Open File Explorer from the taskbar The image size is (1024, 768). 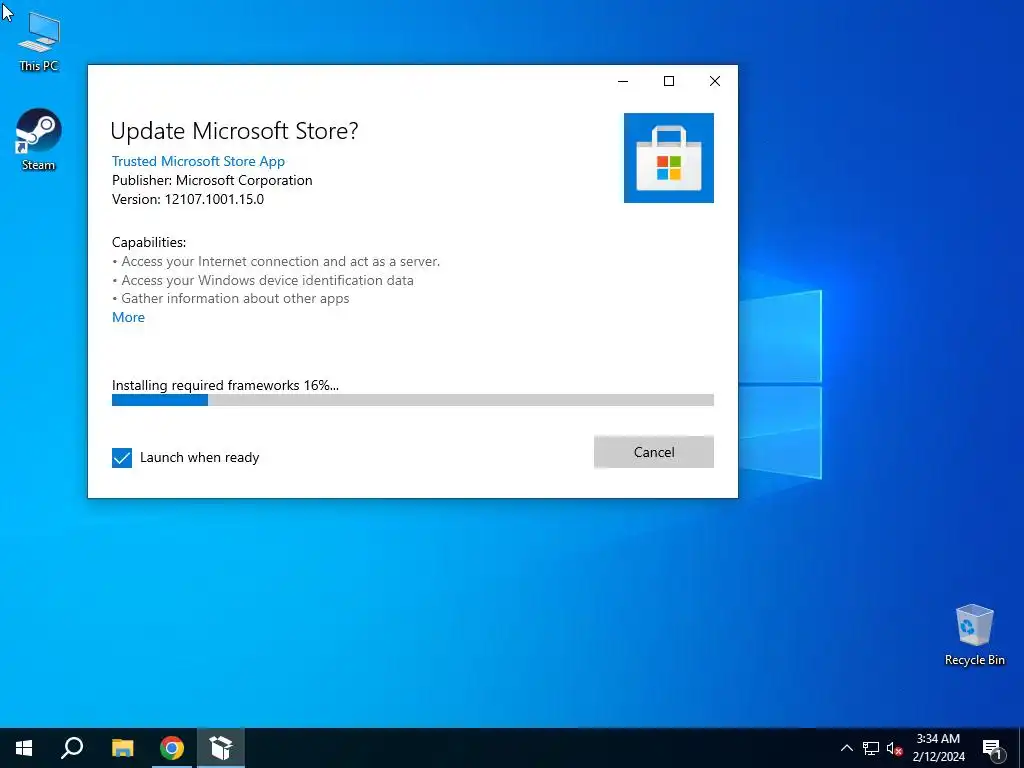[122, 748]
